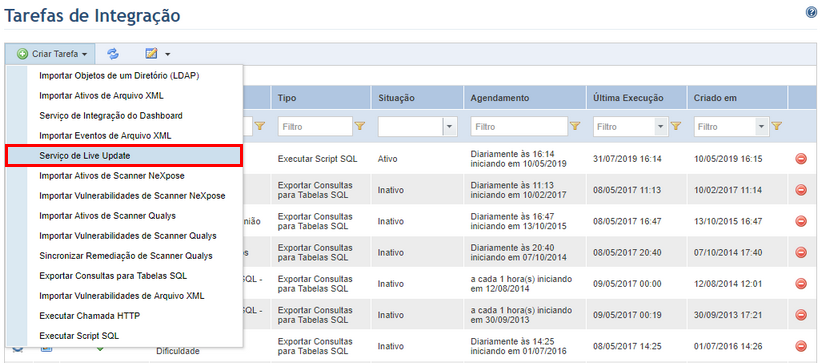Choose Exportar Consultas para Tabelas SQL menu item
This screenshot has width=822, height=363.
click(x=113, y=276)
